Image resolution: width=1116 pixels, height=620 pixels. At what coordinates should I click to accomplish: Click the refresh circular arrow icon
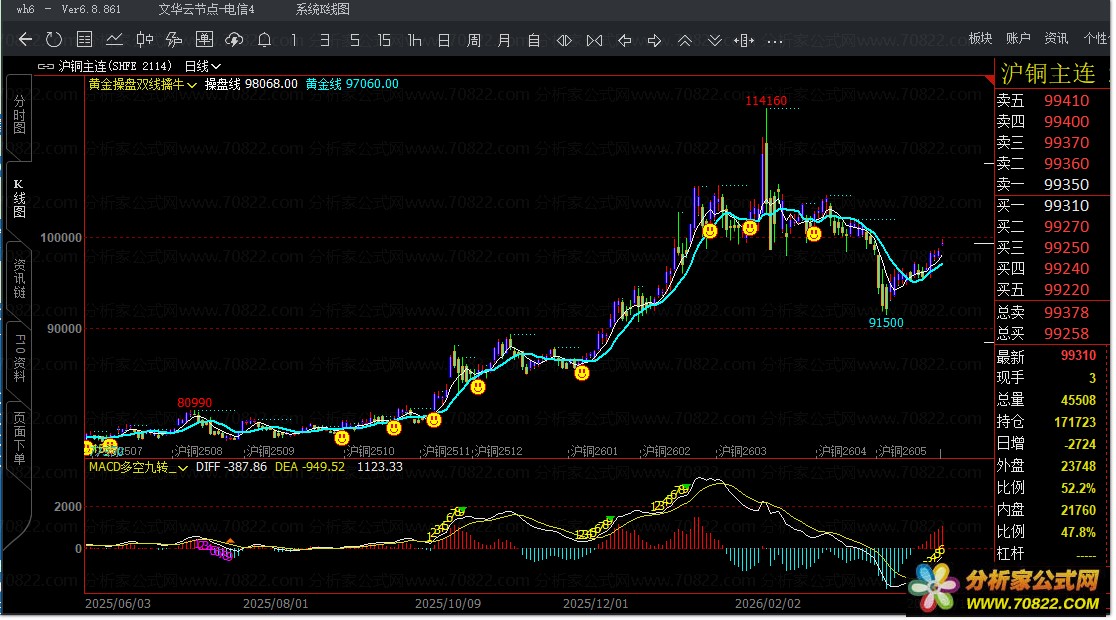pyautogui.click(x=54, y=40)
